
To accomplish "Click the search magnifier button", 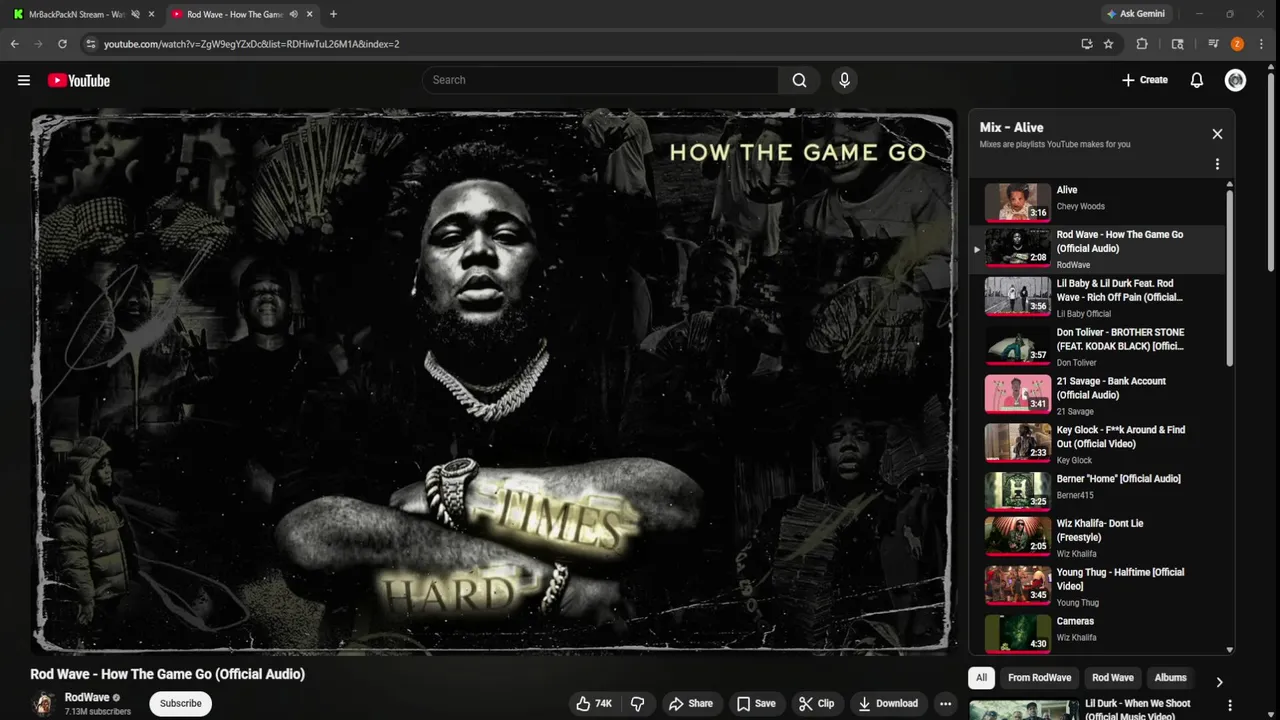I will [799, 80].
